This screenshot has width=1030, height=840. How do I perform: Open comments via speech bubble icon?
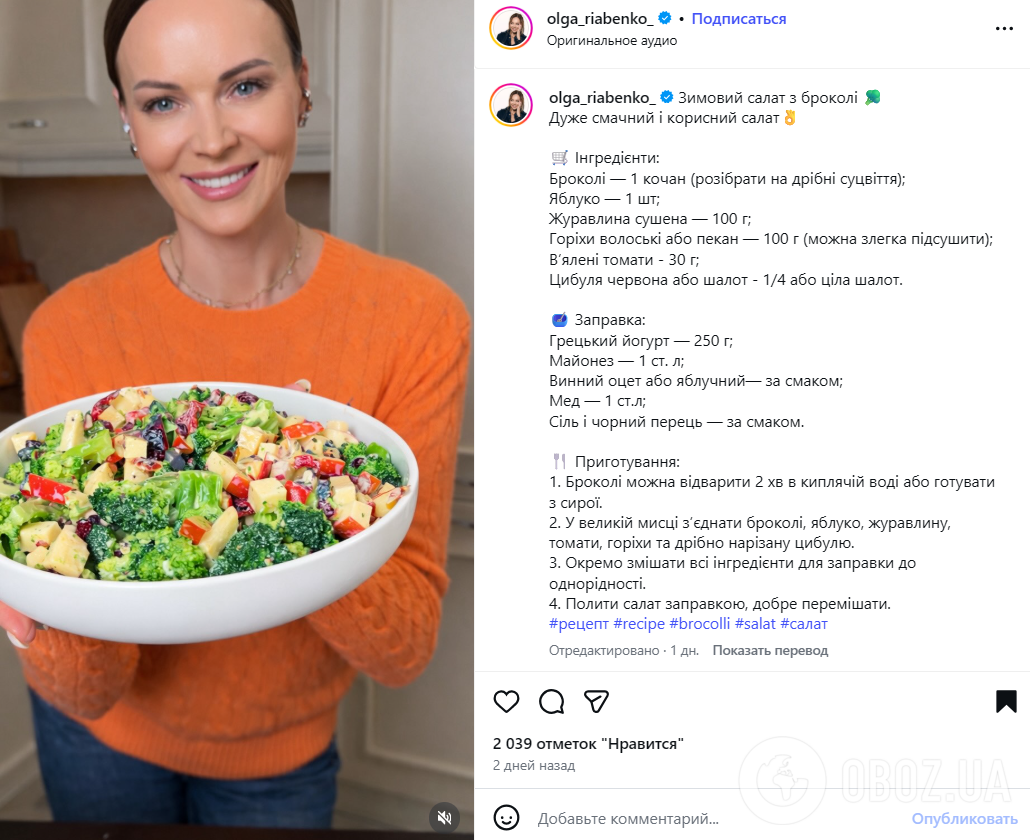click(552, 701)
